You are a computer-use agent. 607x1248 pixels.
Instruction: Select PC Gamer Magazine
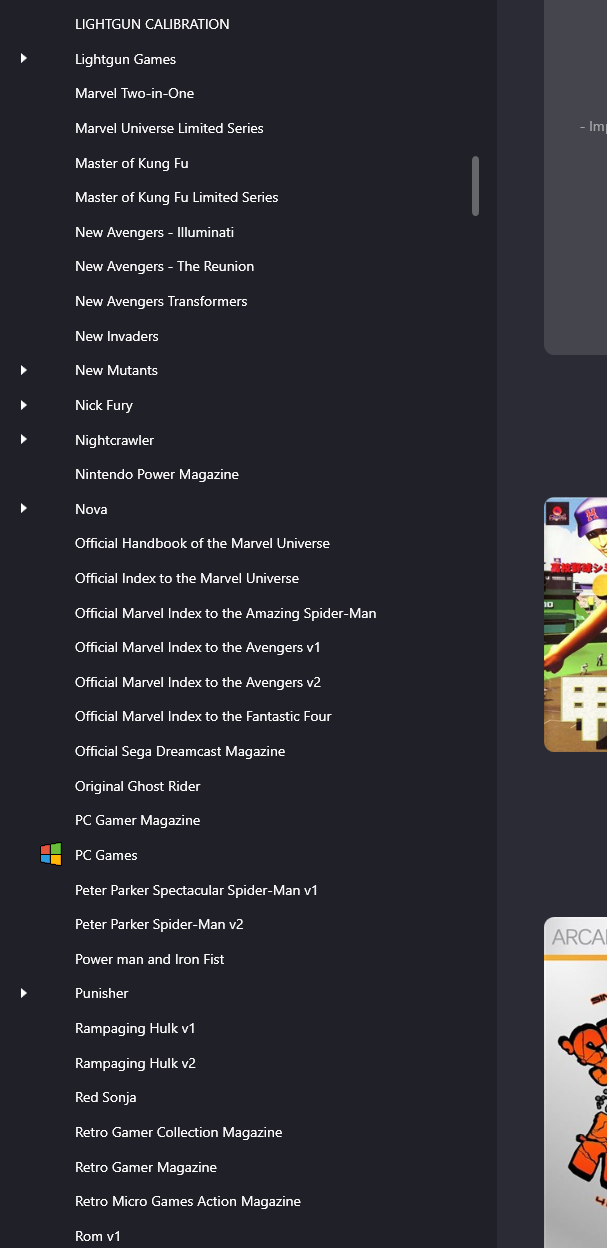pyautogui.click(x=137, y=820)
